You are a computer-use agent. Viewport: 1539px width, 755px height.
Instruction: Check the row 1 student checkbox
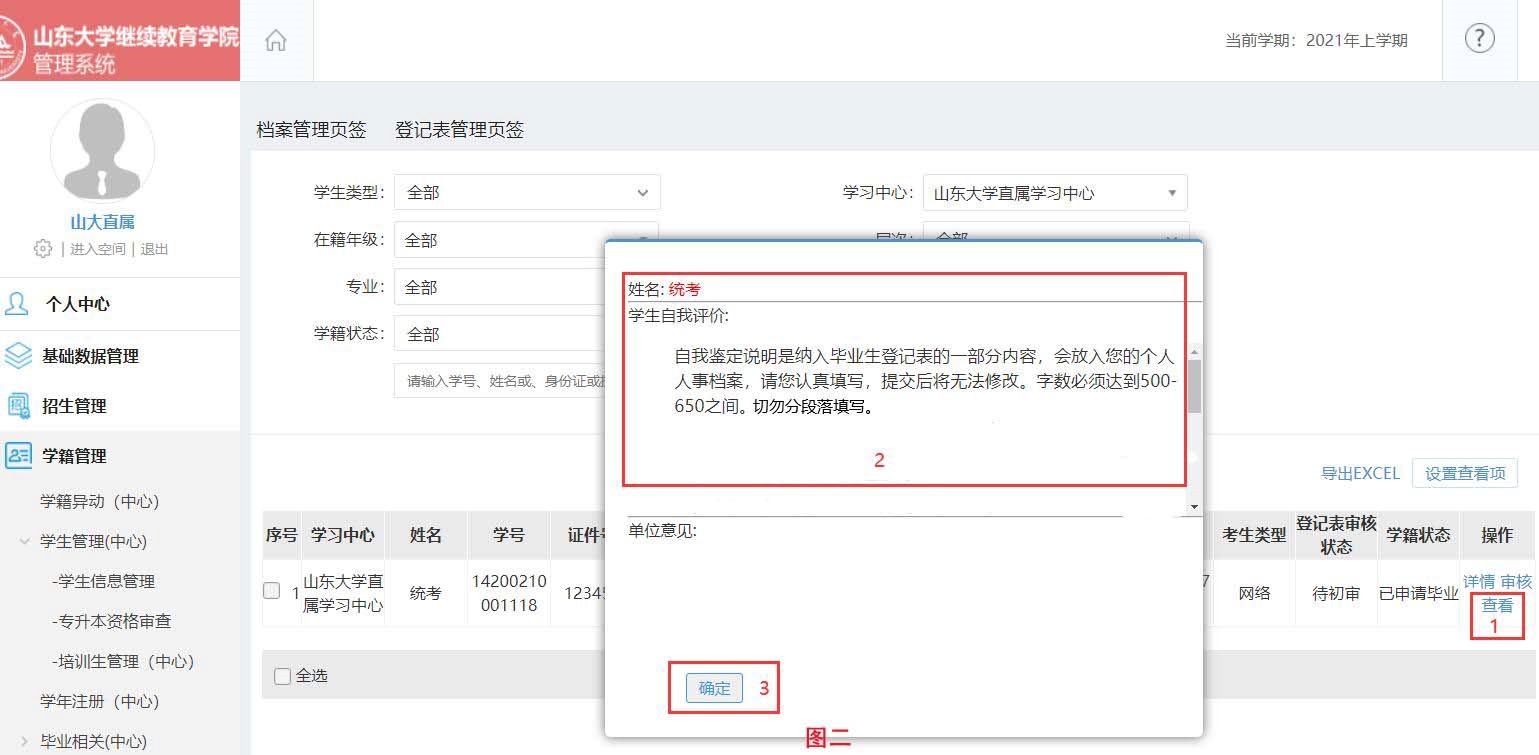pos(271,591)
